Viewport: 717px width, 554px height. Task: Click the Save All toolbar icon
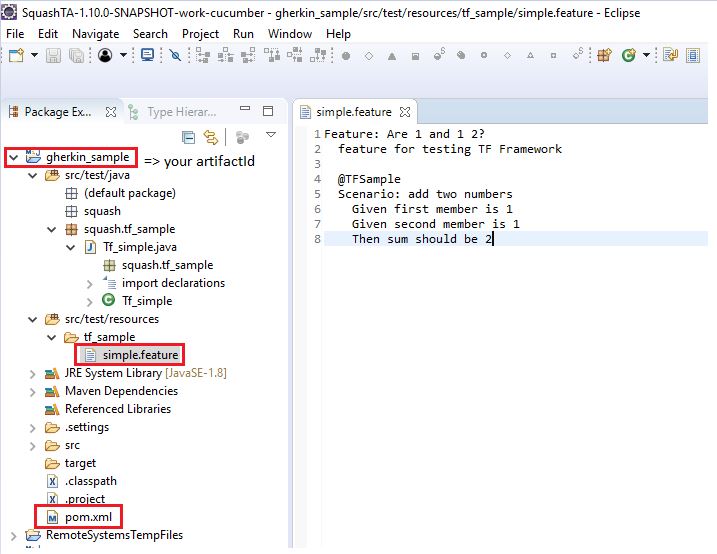76,55
